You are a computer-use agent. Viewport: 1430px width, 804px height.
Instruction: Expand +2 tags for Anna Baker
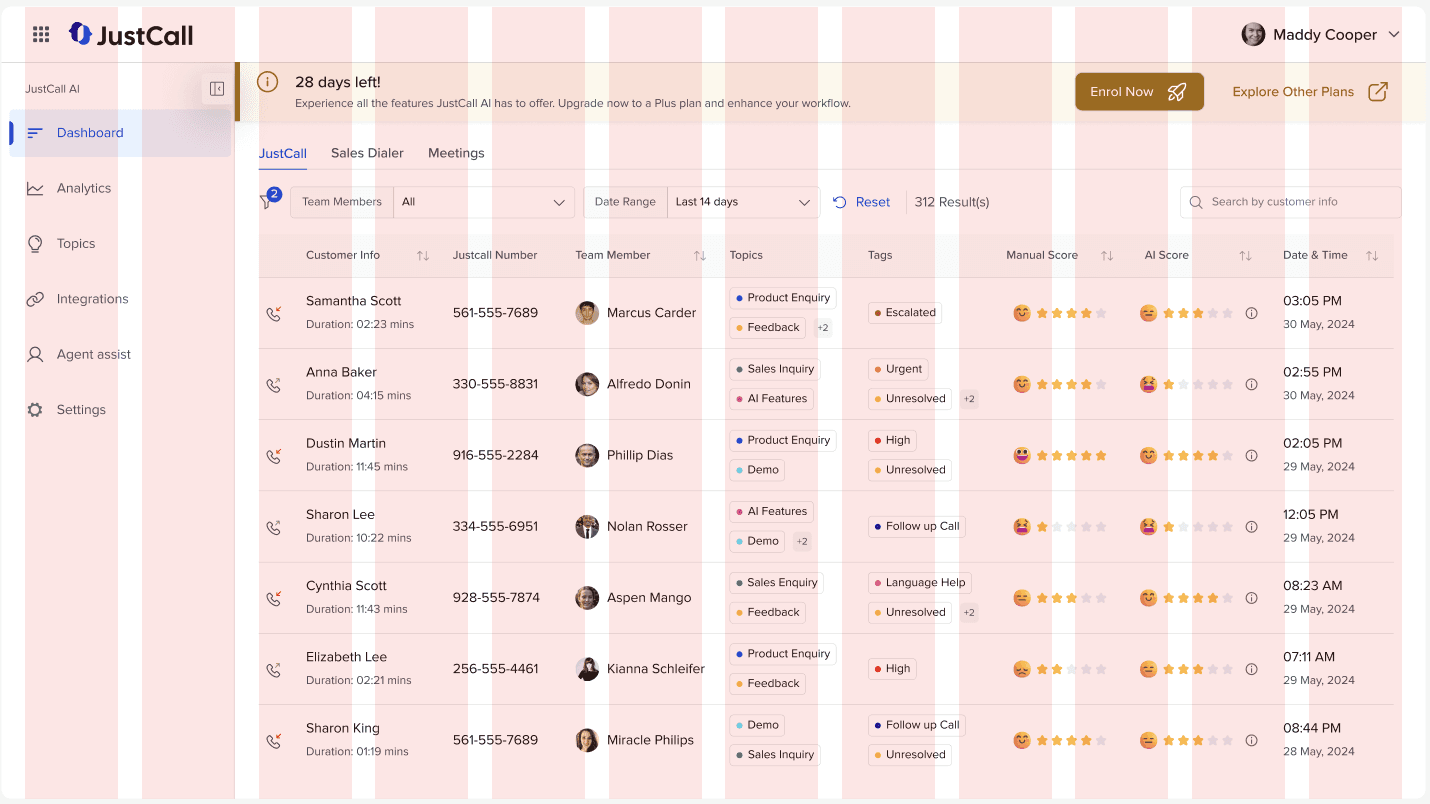(969, 399)
